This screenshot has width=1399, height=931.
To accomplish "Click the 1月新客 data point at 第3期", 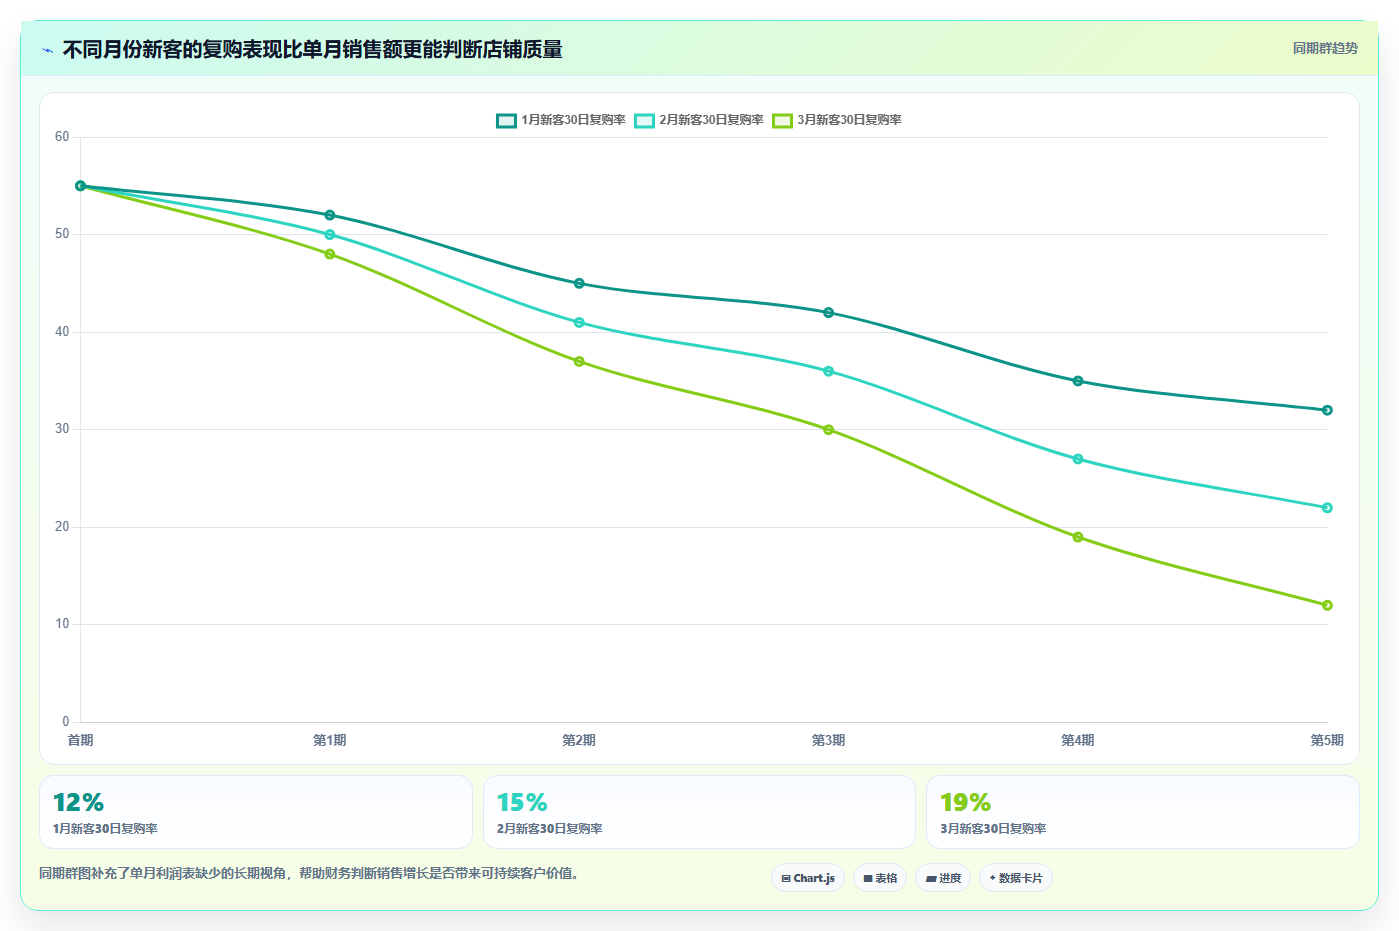I will (828, 313).
